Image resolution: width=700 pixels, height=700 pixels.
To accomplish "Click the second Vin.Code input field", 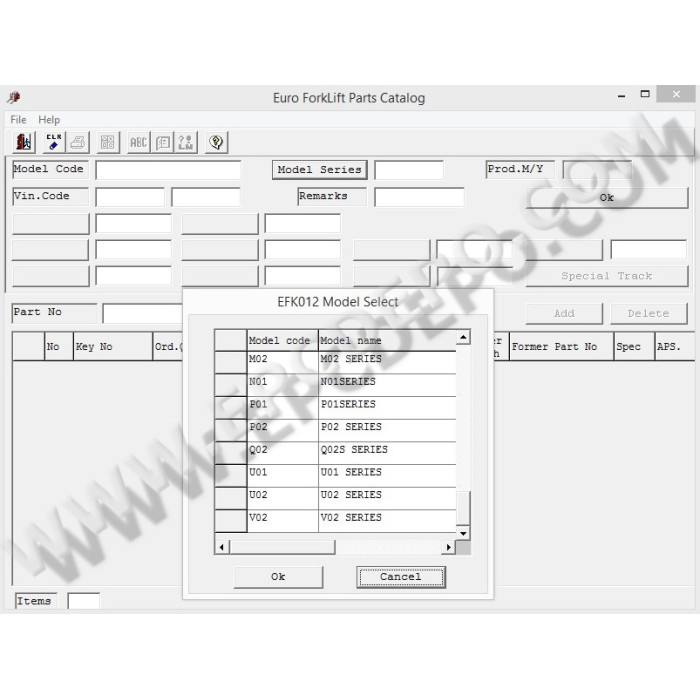I will click(206, 197).
